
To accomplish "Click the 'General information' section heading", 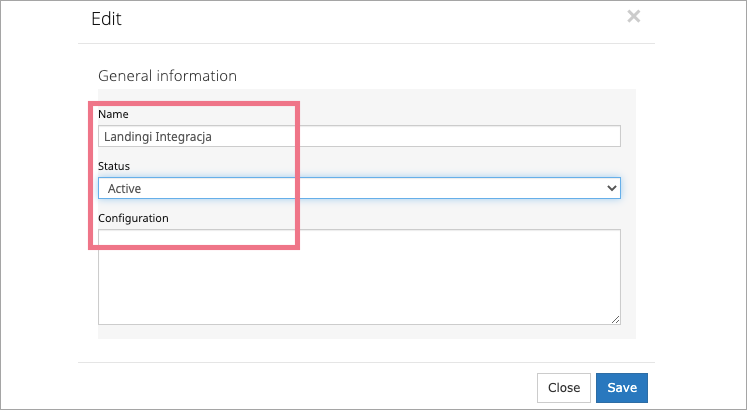I will (167, 75).
